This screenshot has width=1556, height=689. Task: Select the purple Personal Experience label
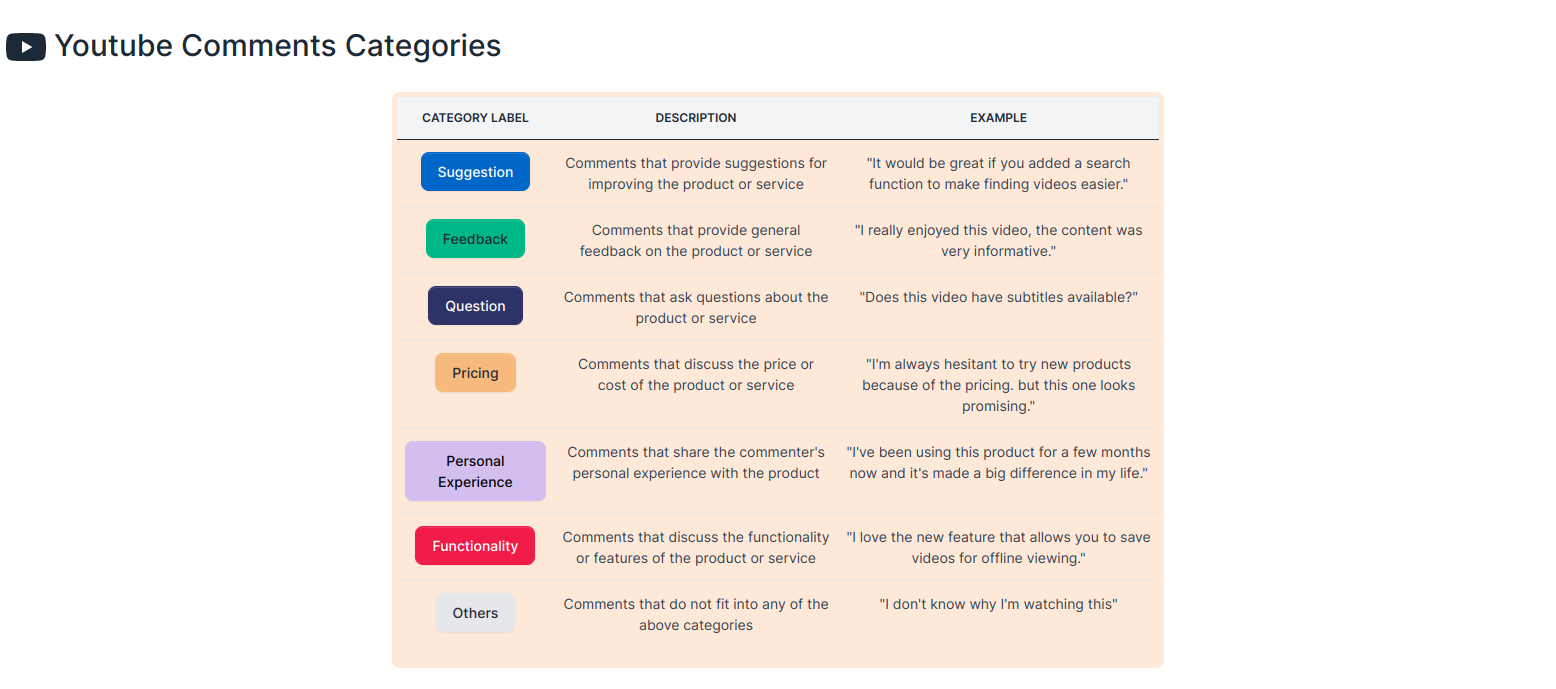click(475, 471)
